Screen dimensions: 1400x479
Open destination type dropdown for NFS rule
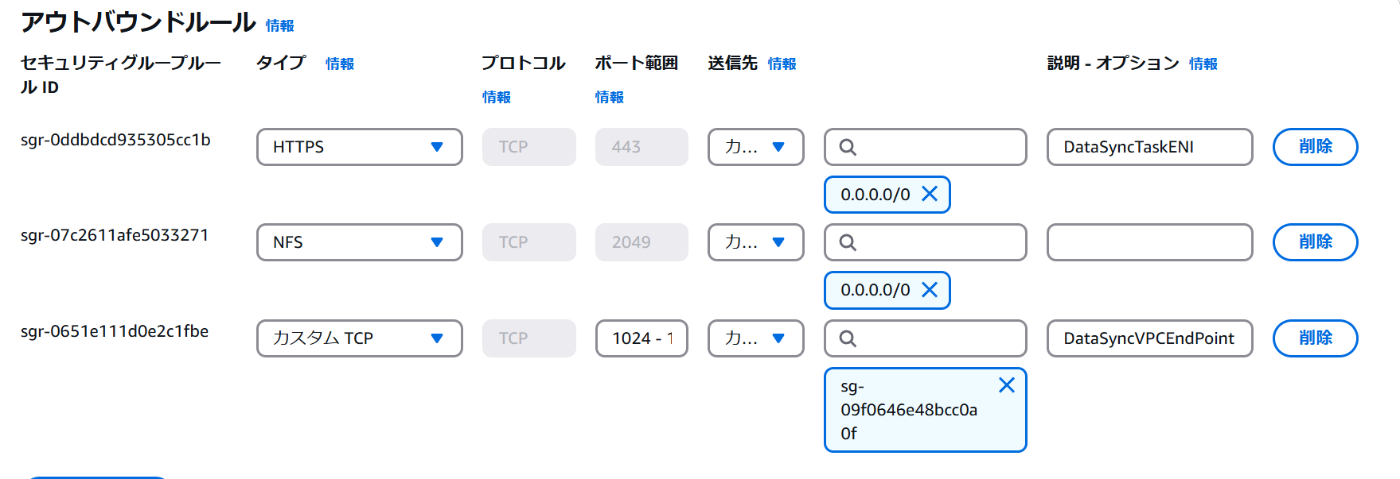click(x=755, y=242)
